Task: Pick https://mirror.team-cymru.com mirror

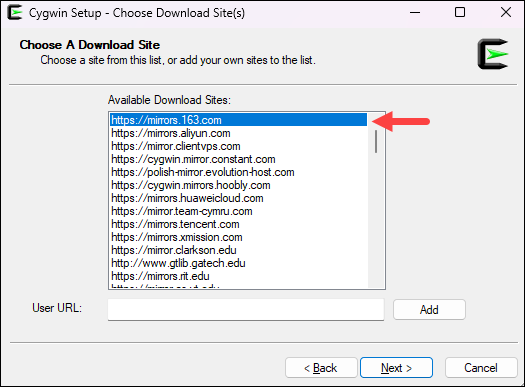Action: (239, 211)
